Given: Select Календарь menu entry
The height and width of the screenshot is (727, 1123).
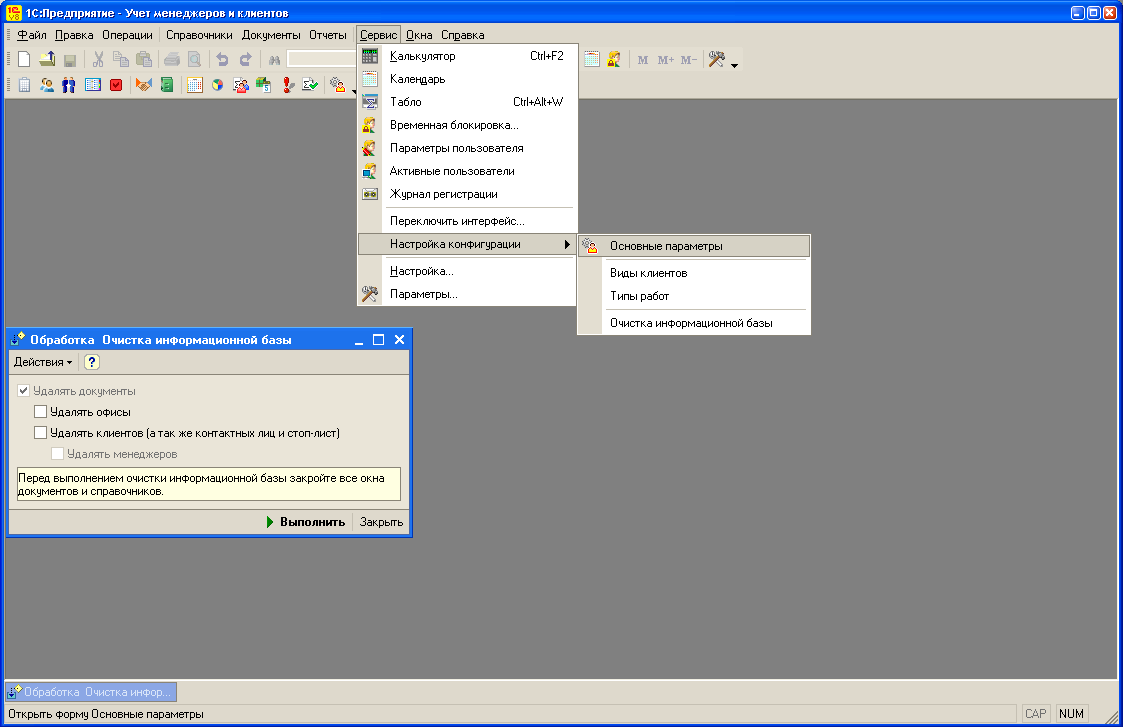Looking at the screenshot, I should [x=467, y=79].
